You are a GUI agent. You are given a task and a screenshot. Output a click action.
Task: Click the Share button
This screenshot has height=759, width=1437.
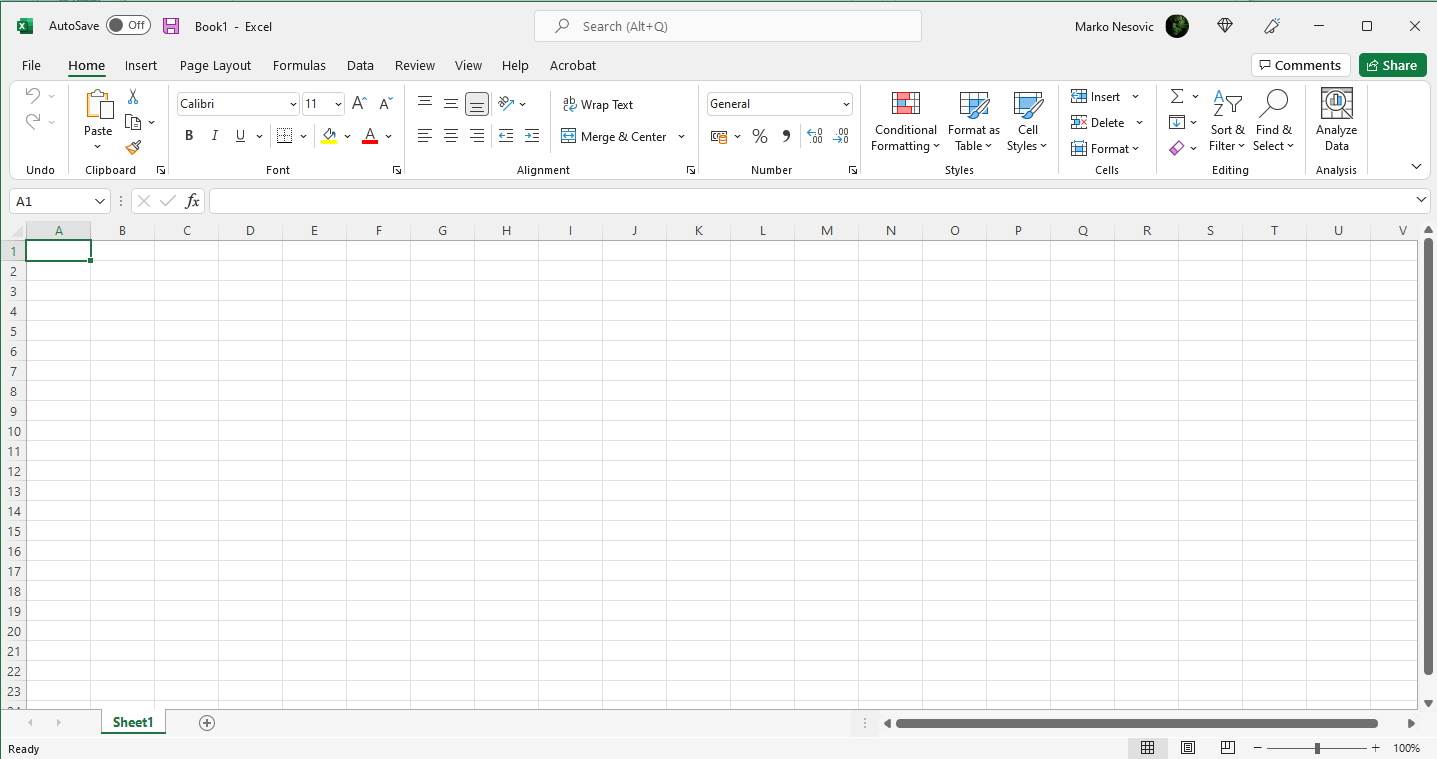(1392, 64)
